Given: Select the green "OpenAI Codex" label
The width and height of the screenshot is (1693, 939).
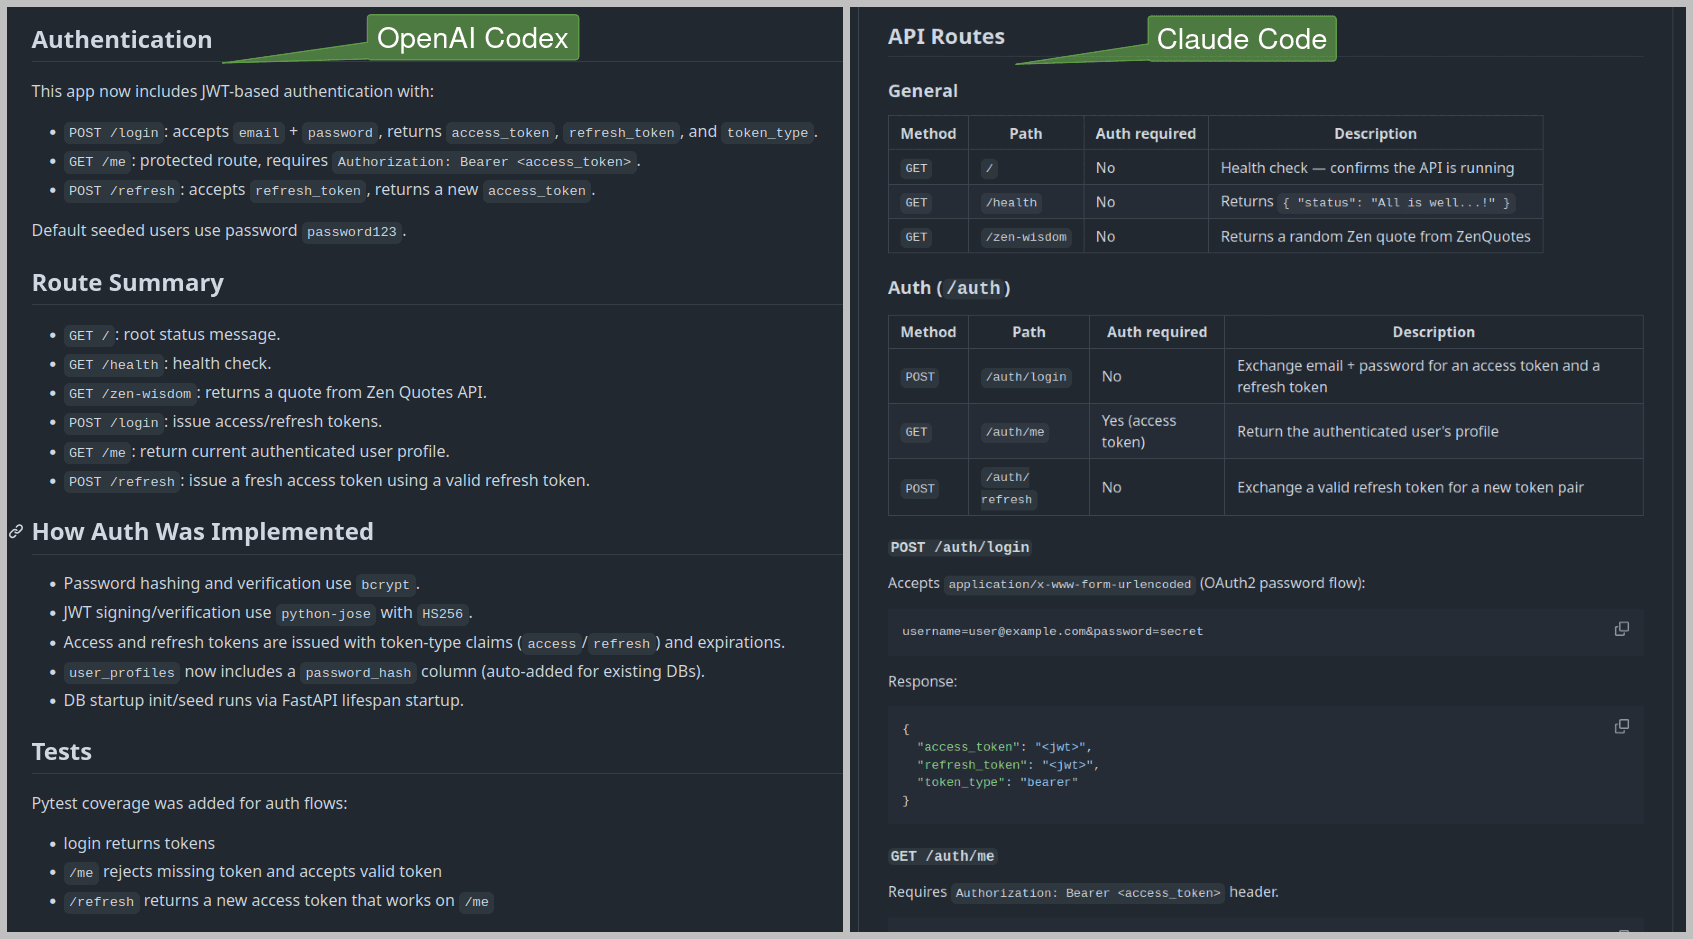Looking at the screenshot, I should coord(472,37).
